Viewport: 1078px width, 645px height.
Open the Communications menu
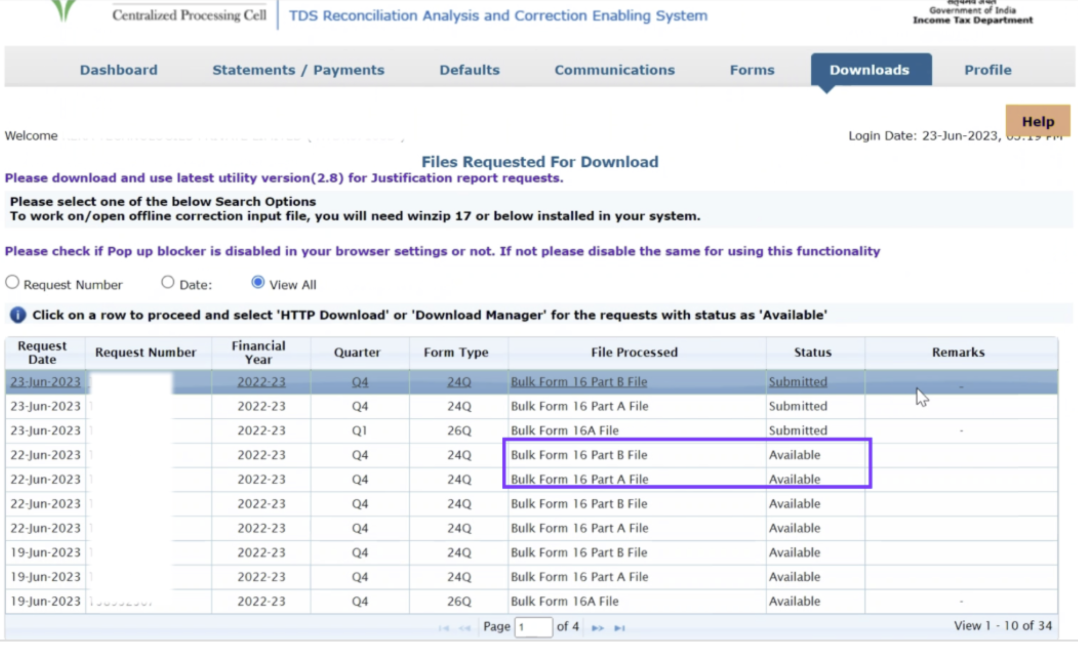[614, 70]
